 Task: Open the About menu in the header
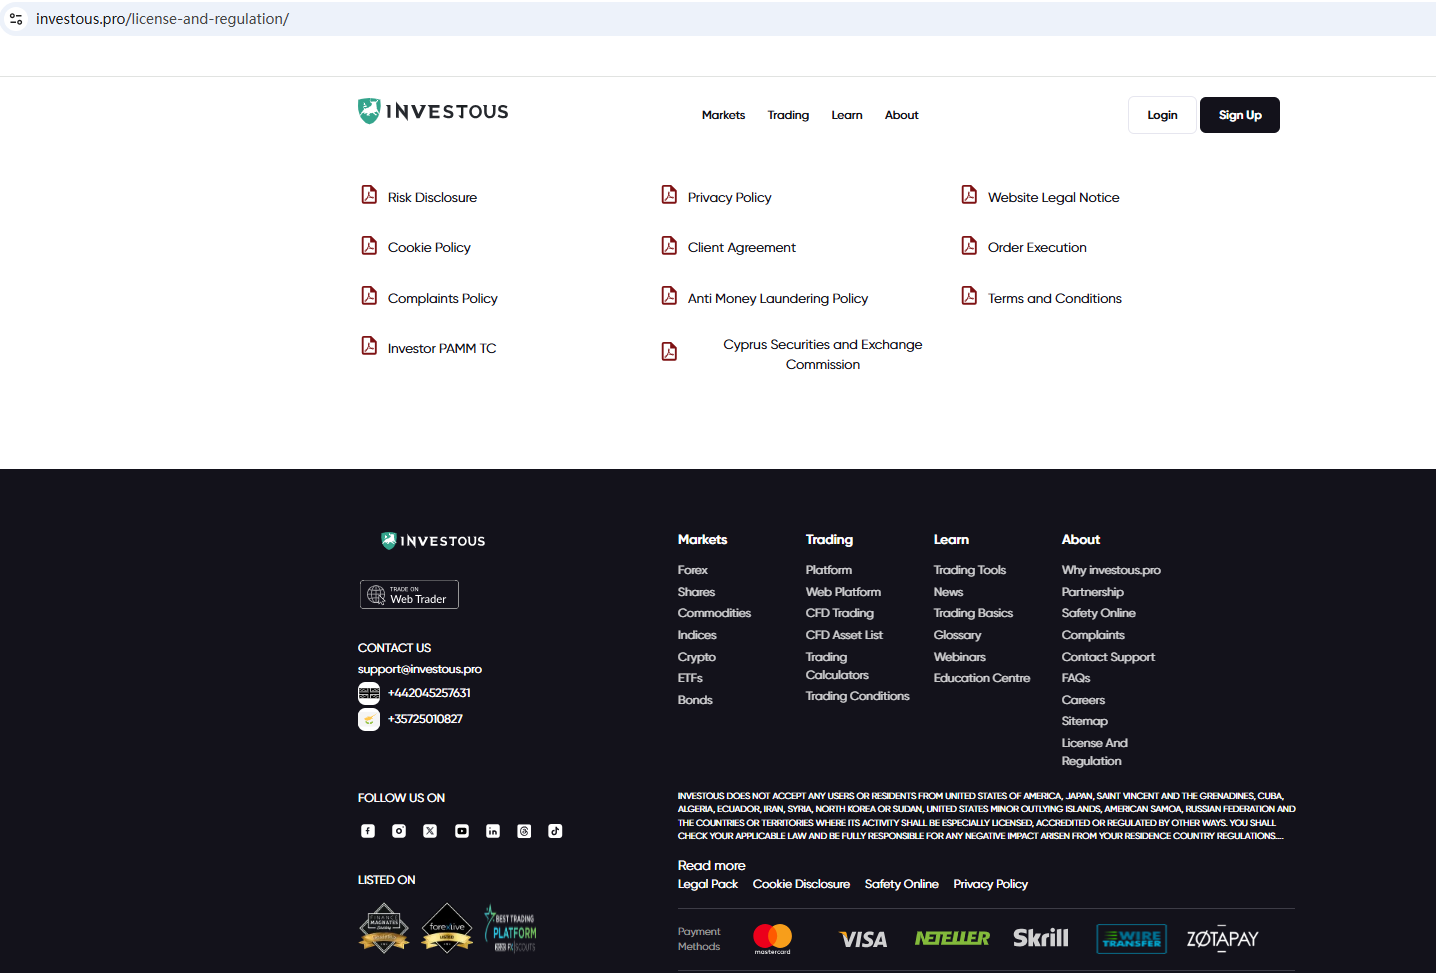(x=902, y=115)
